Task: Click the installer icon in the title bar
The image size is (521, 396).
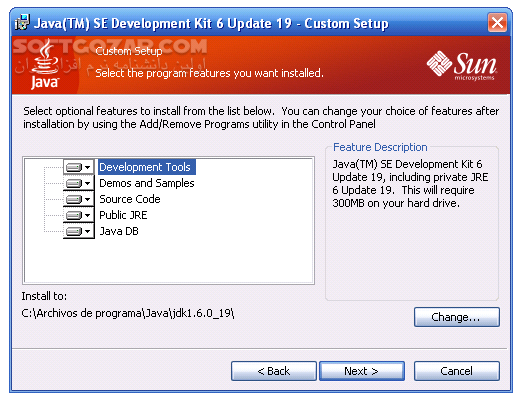Action: (23, 23)
